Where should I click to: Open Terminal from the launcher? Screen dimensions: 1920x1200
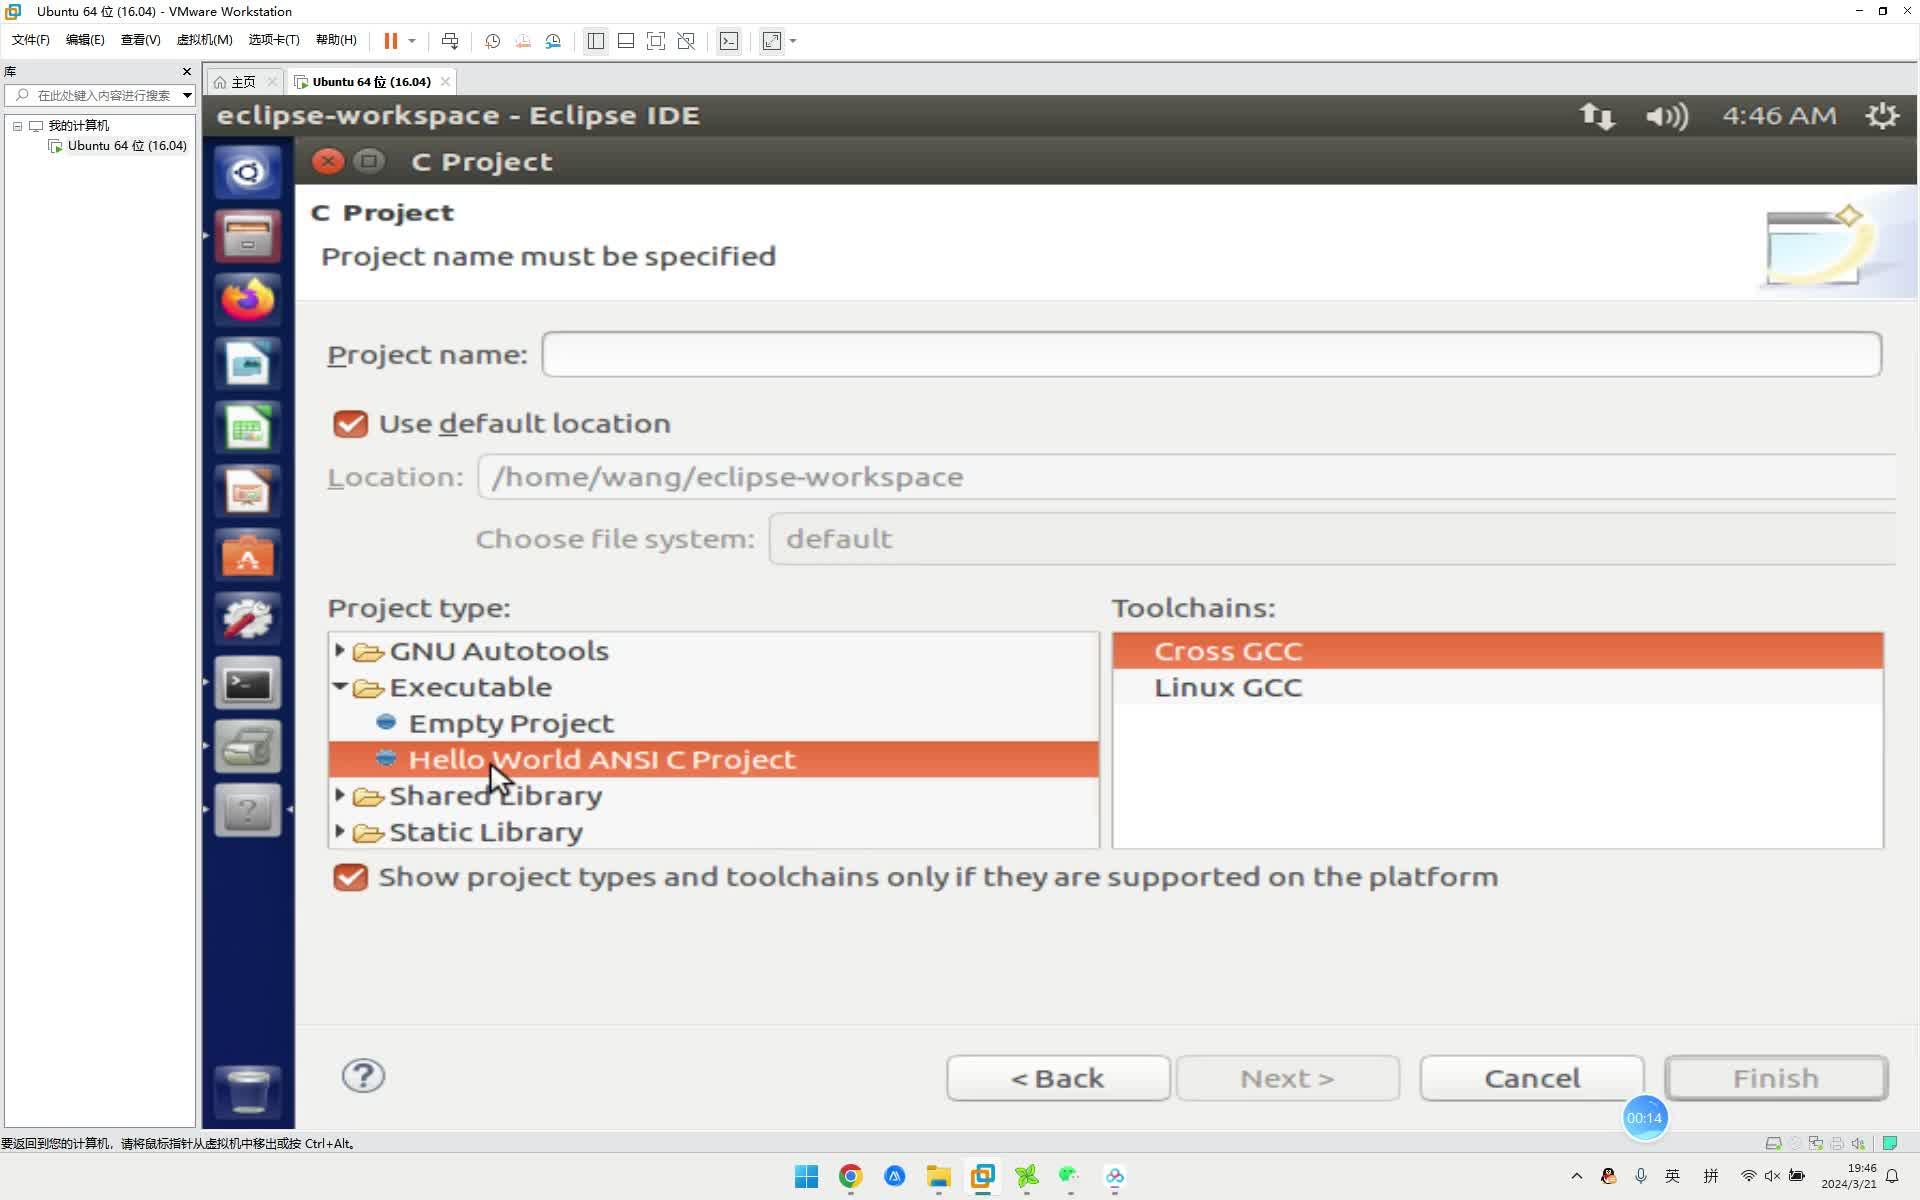247,684
